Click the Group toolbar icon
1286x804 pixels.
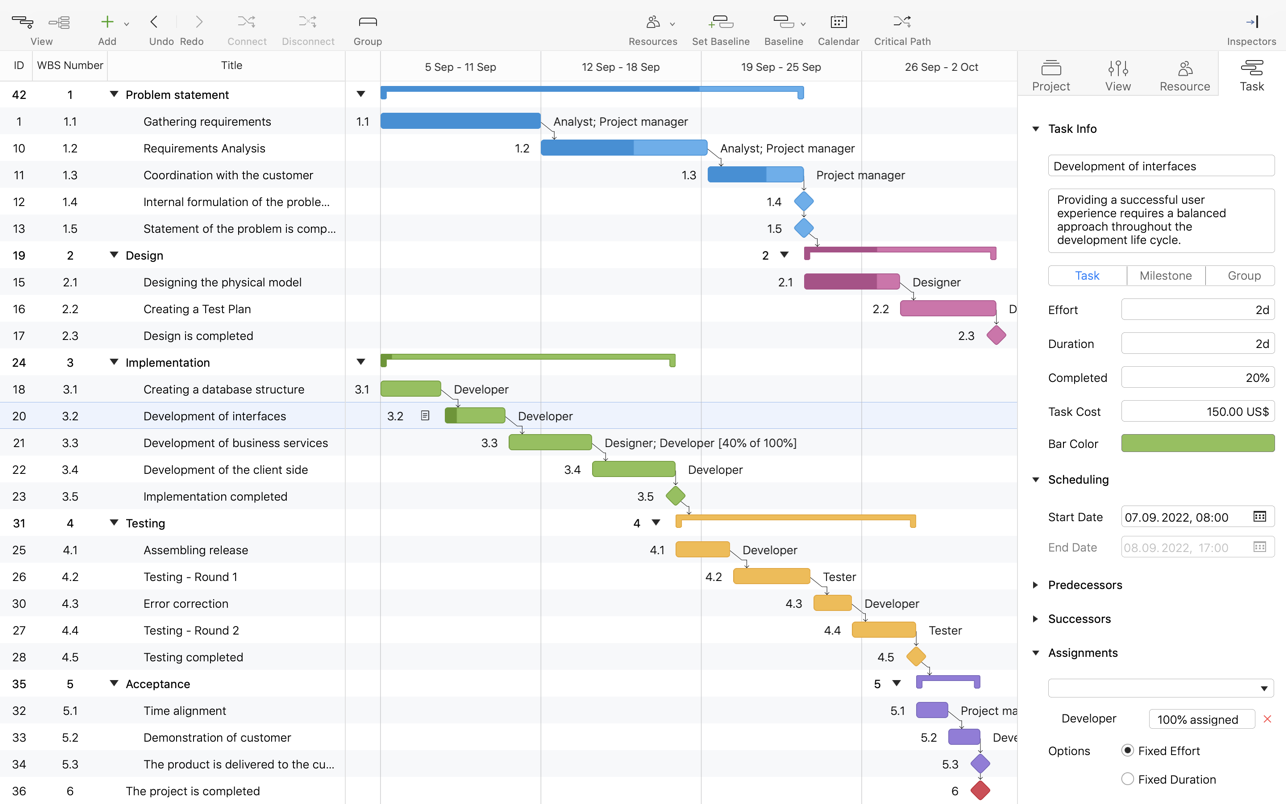367,22
